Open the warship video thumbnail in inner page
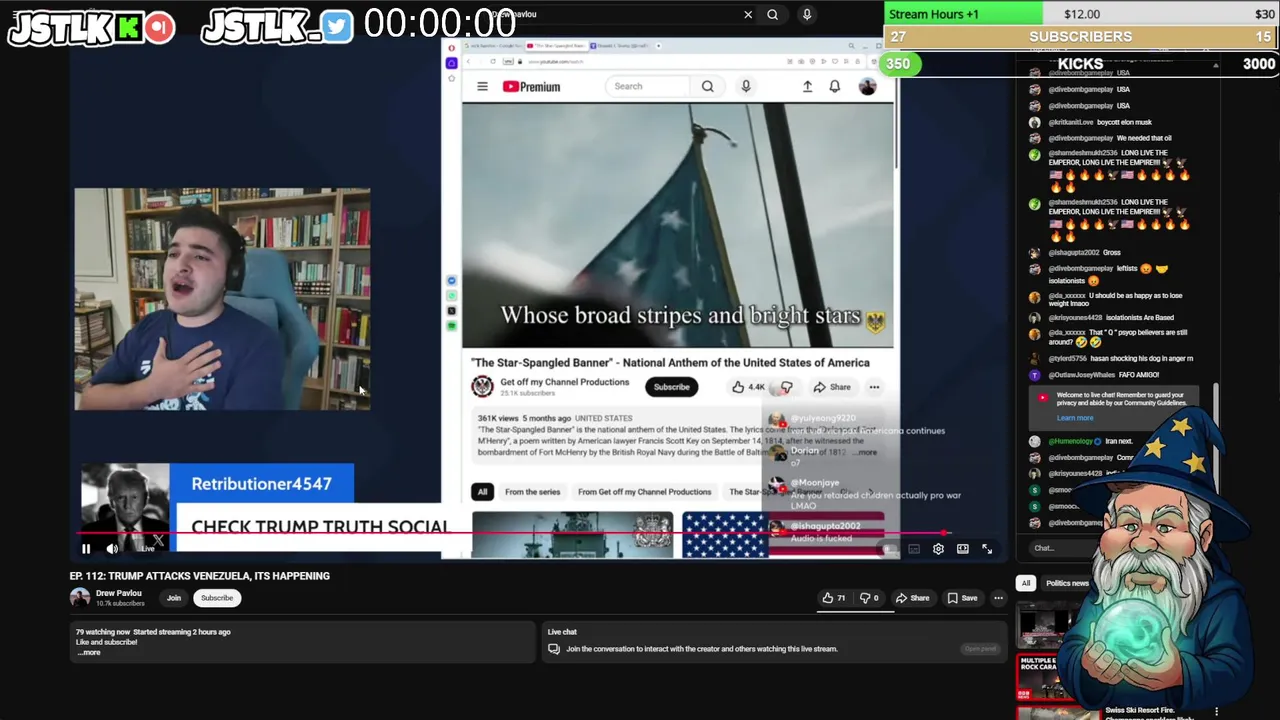1280x720 pixels. click(x=573, y=535)
